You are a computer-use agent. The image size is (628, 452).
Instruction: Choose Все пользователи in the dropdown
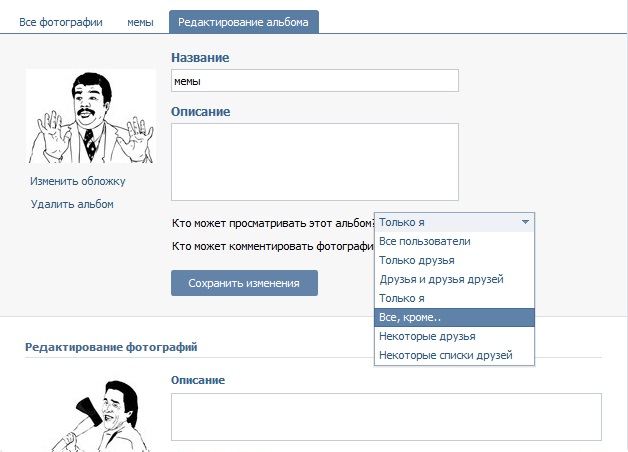(454, 241)
